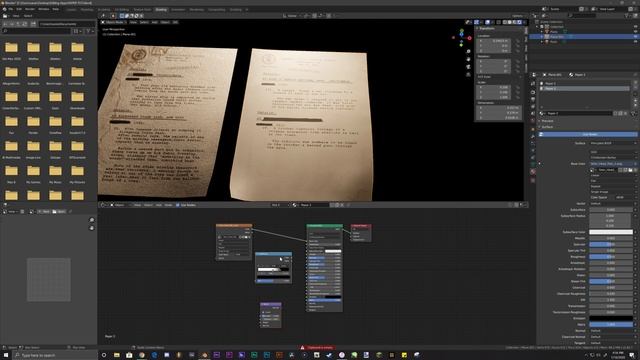
Task: Click the Add menu in 3D viewport header
Action: 155,22
